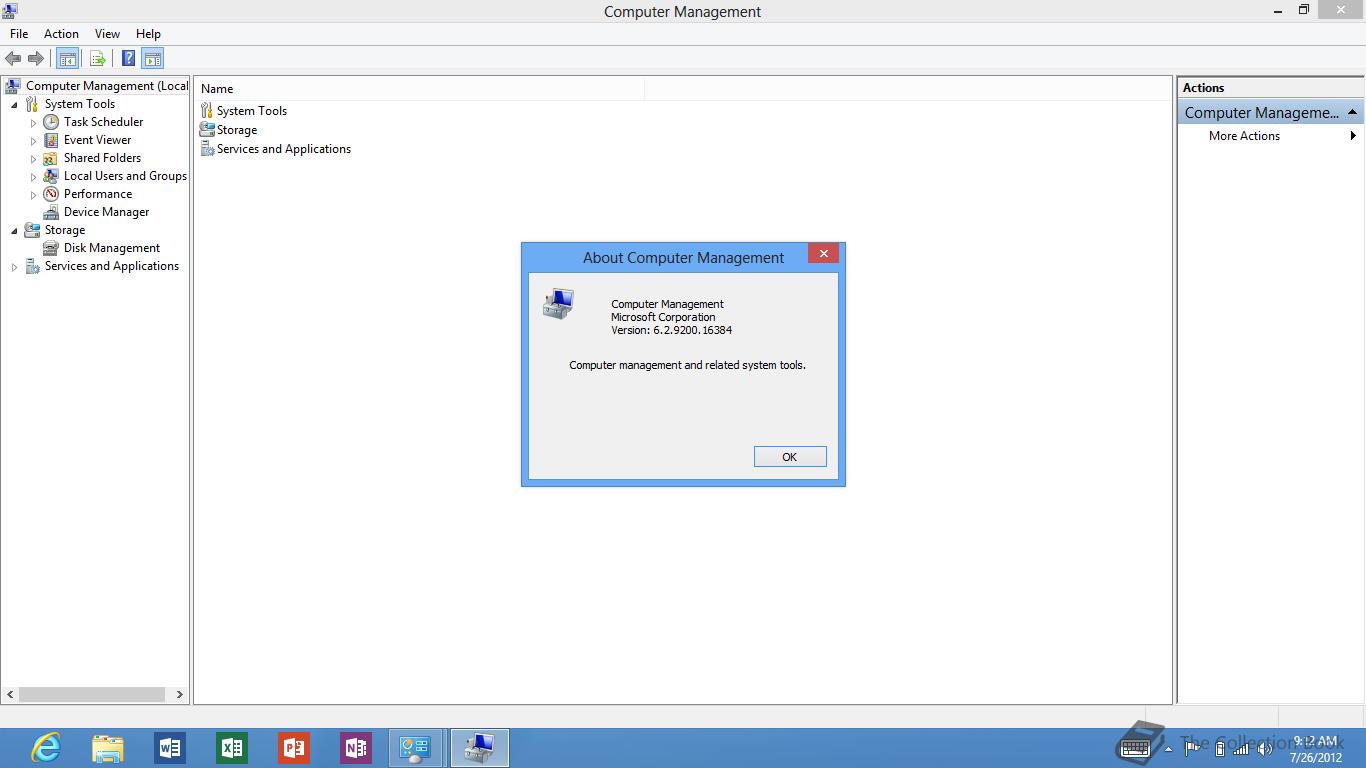The image size is (1366, 768).
Task: Open the File menu
Action: click(19, 34)
